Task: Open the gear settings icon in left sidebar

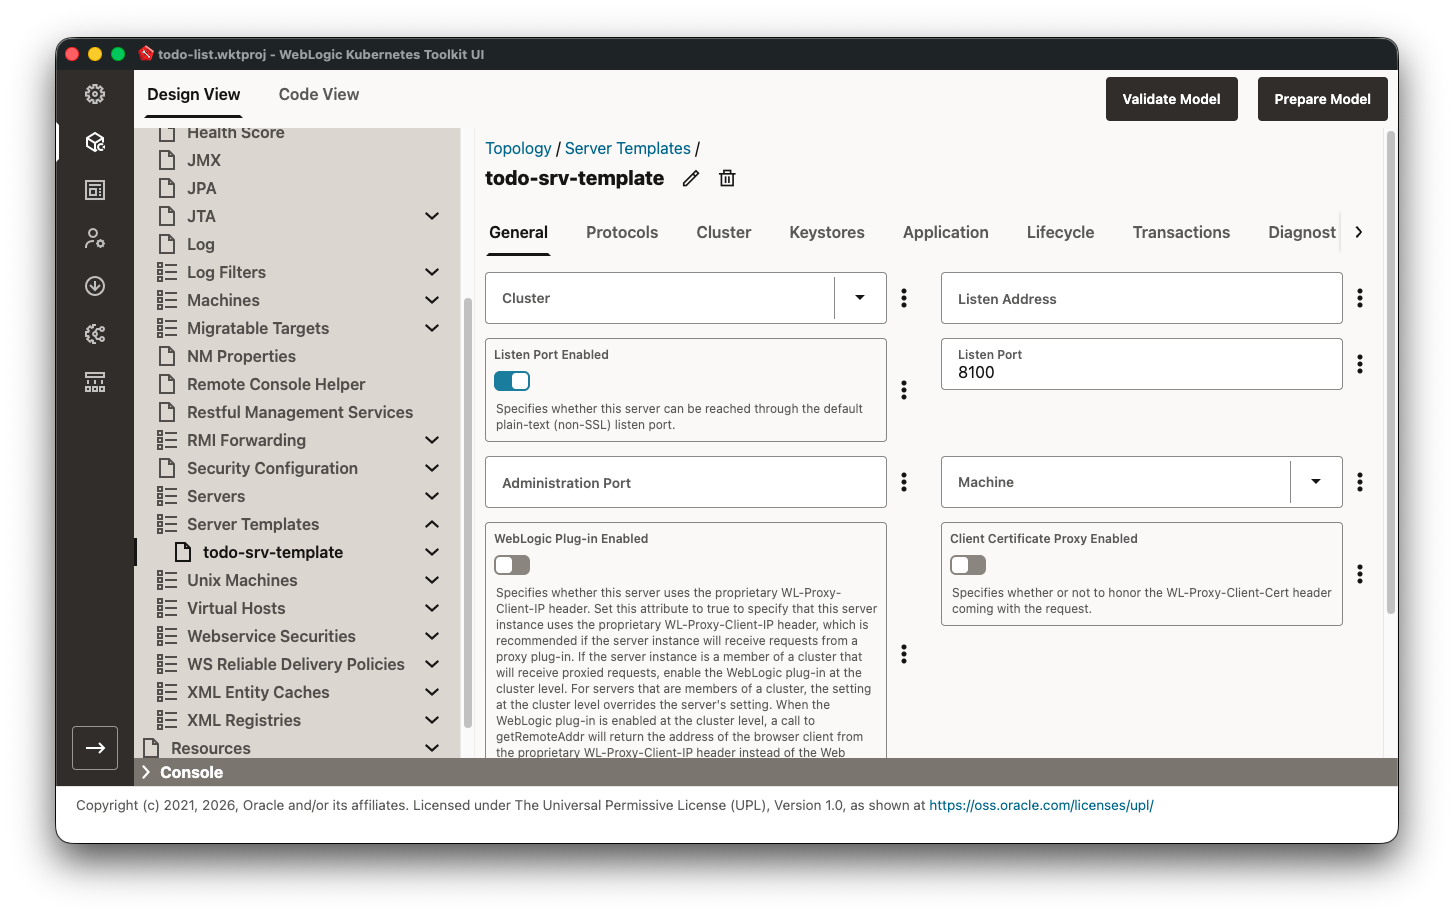Action: [x=95, y=94]
